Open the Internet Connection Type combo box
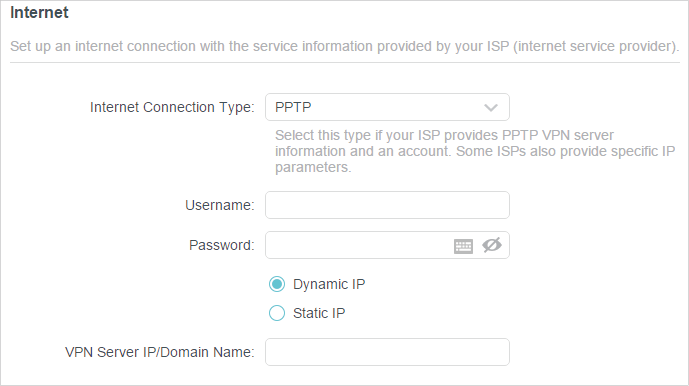This screenshot has width=689, height=386. pyautogui.click(x=387, y=107)
